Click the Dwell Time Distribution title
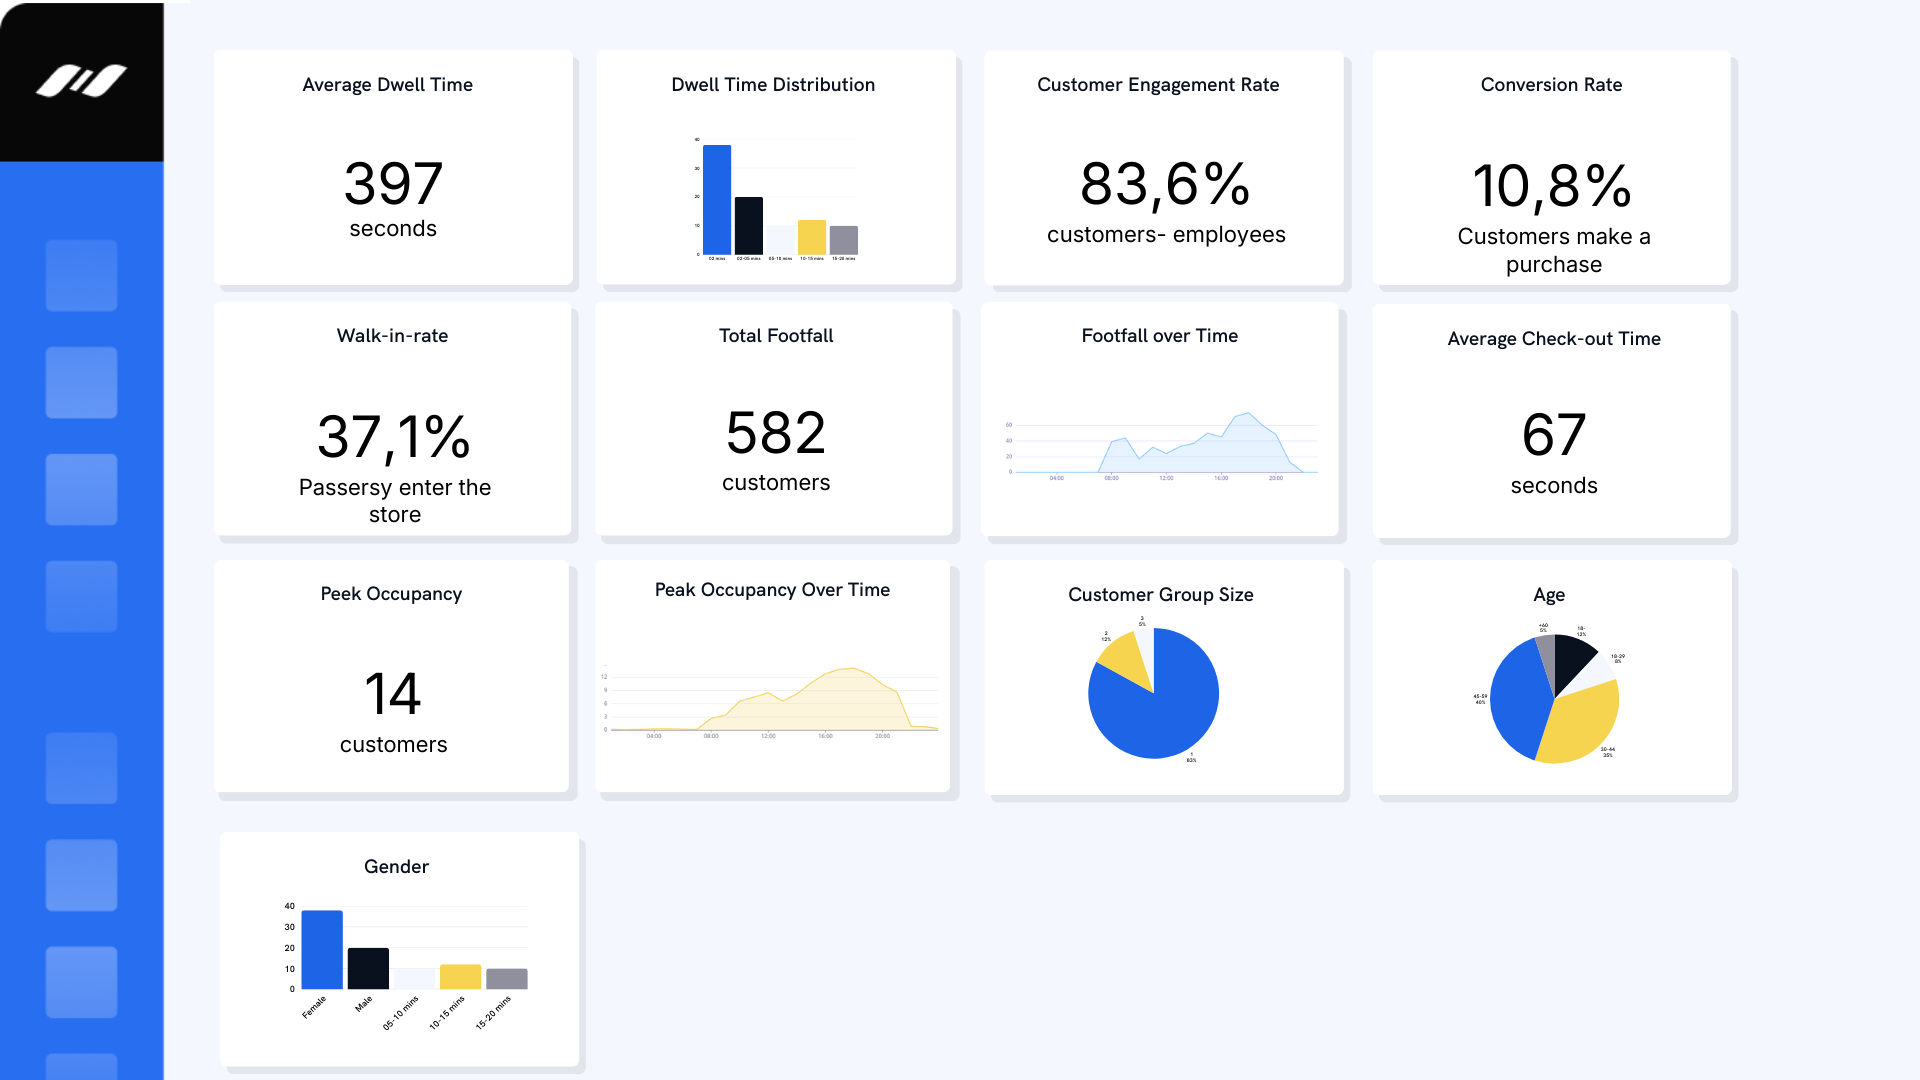 click(x=773, y=85)
